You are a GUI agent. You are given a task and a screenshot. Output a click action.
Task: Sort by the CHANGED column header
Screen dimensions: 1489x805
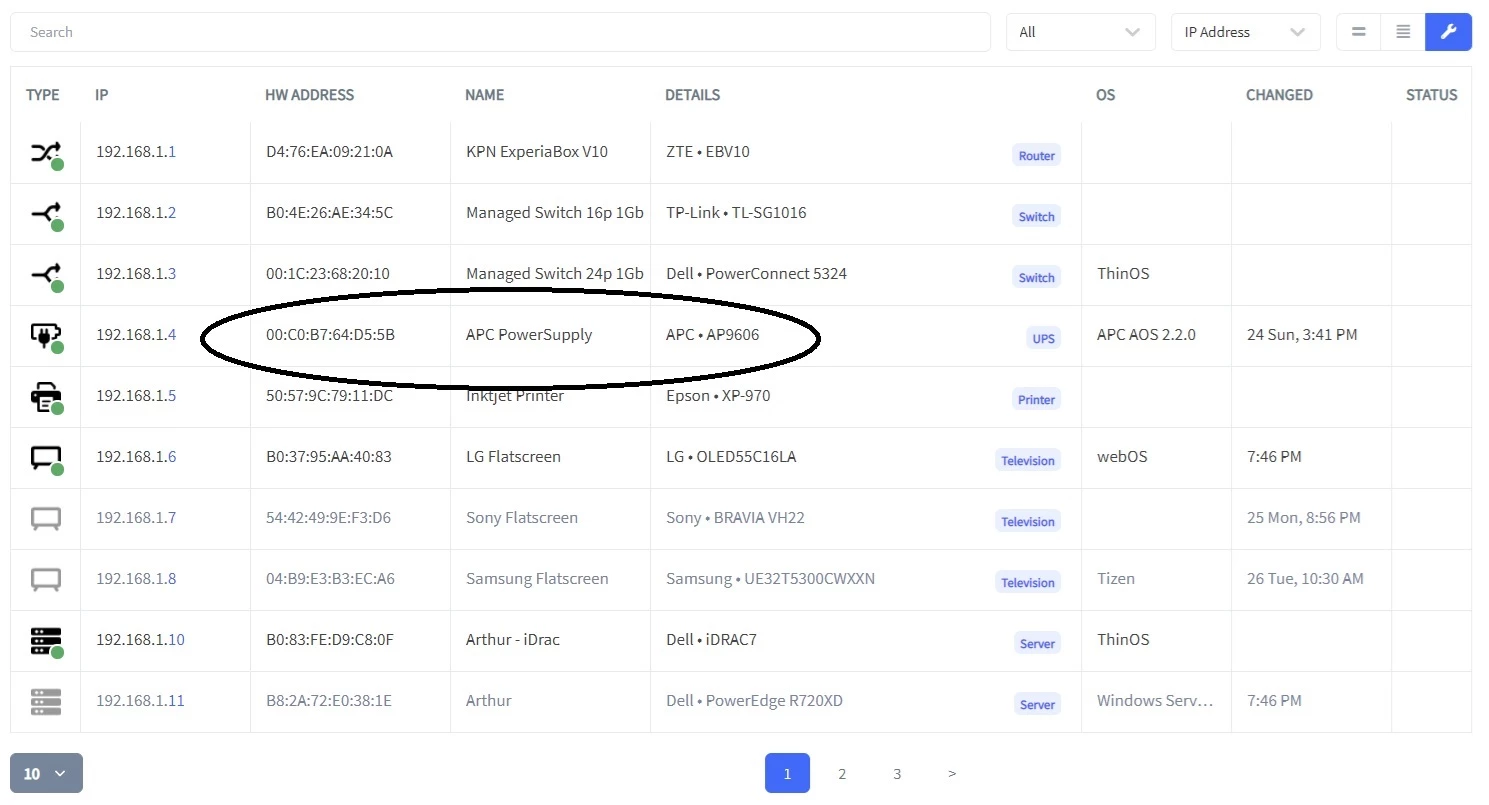1279,95
